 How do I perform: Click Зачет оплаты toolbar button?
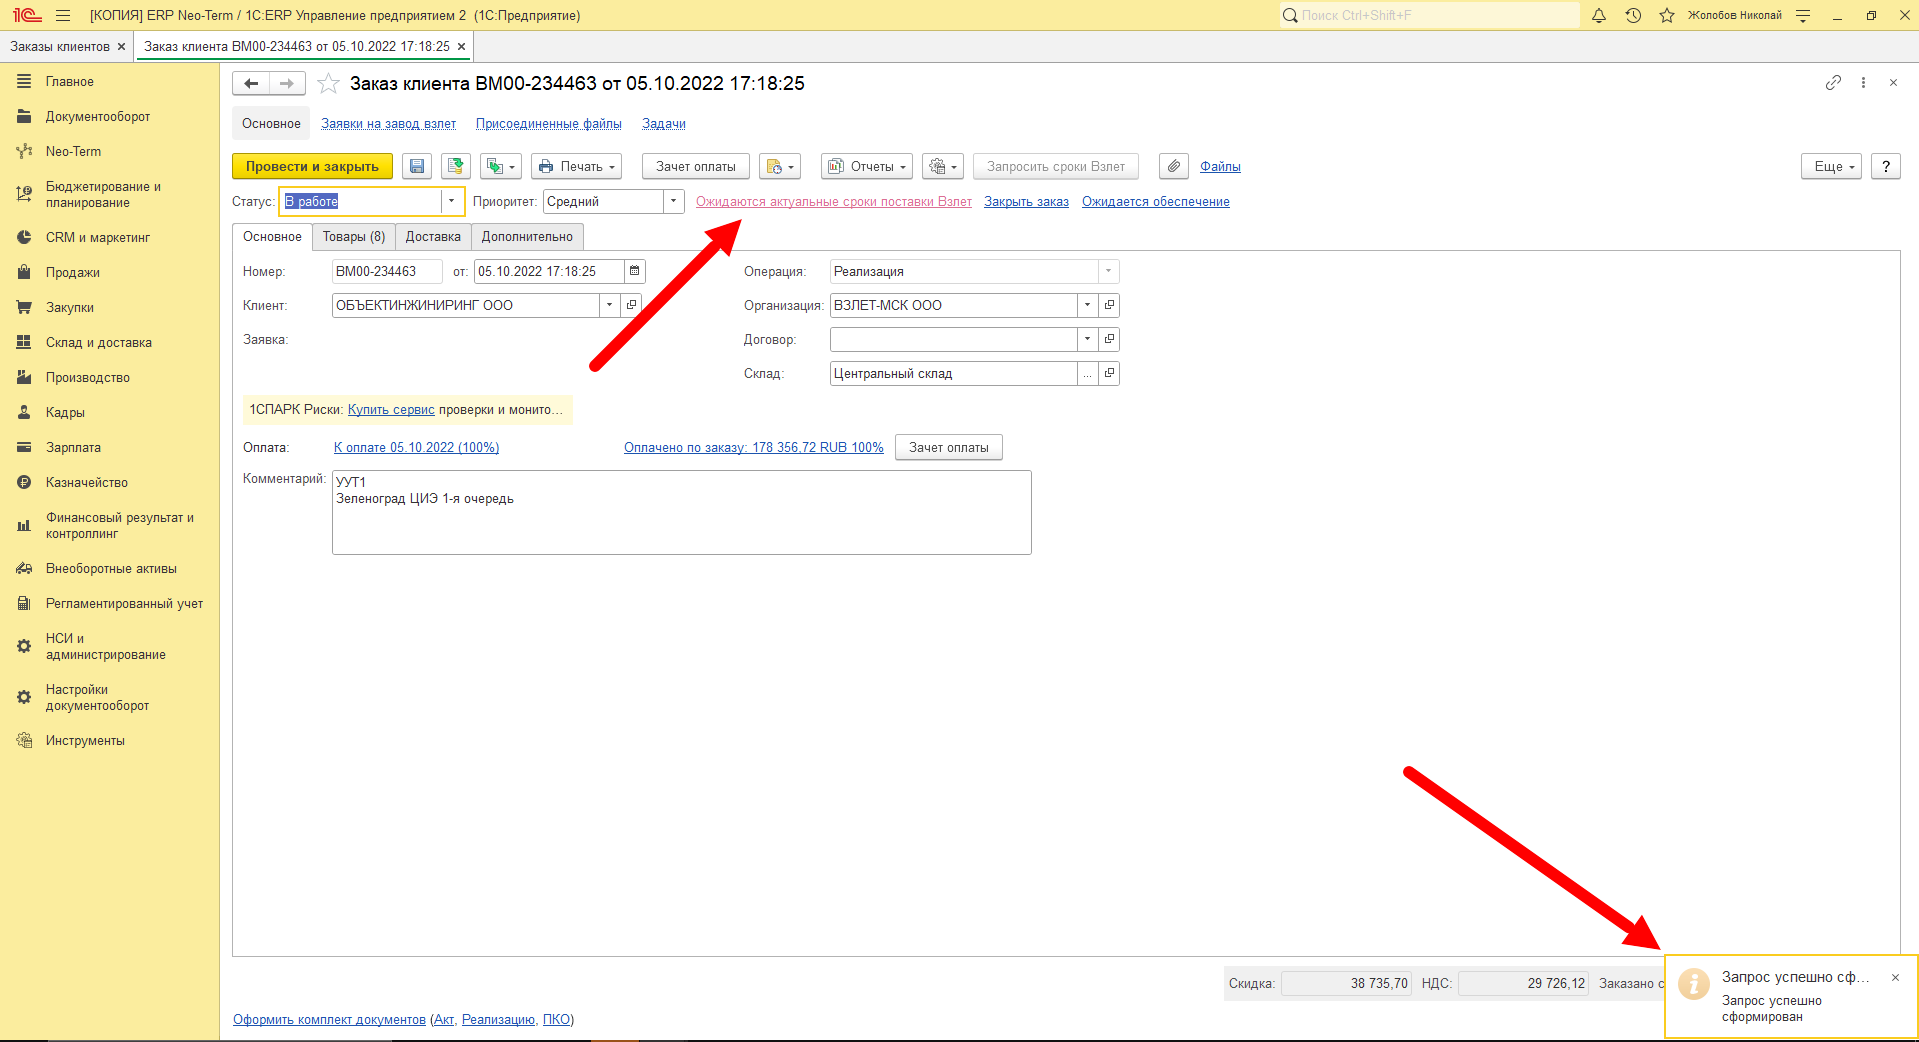(696, 167)
